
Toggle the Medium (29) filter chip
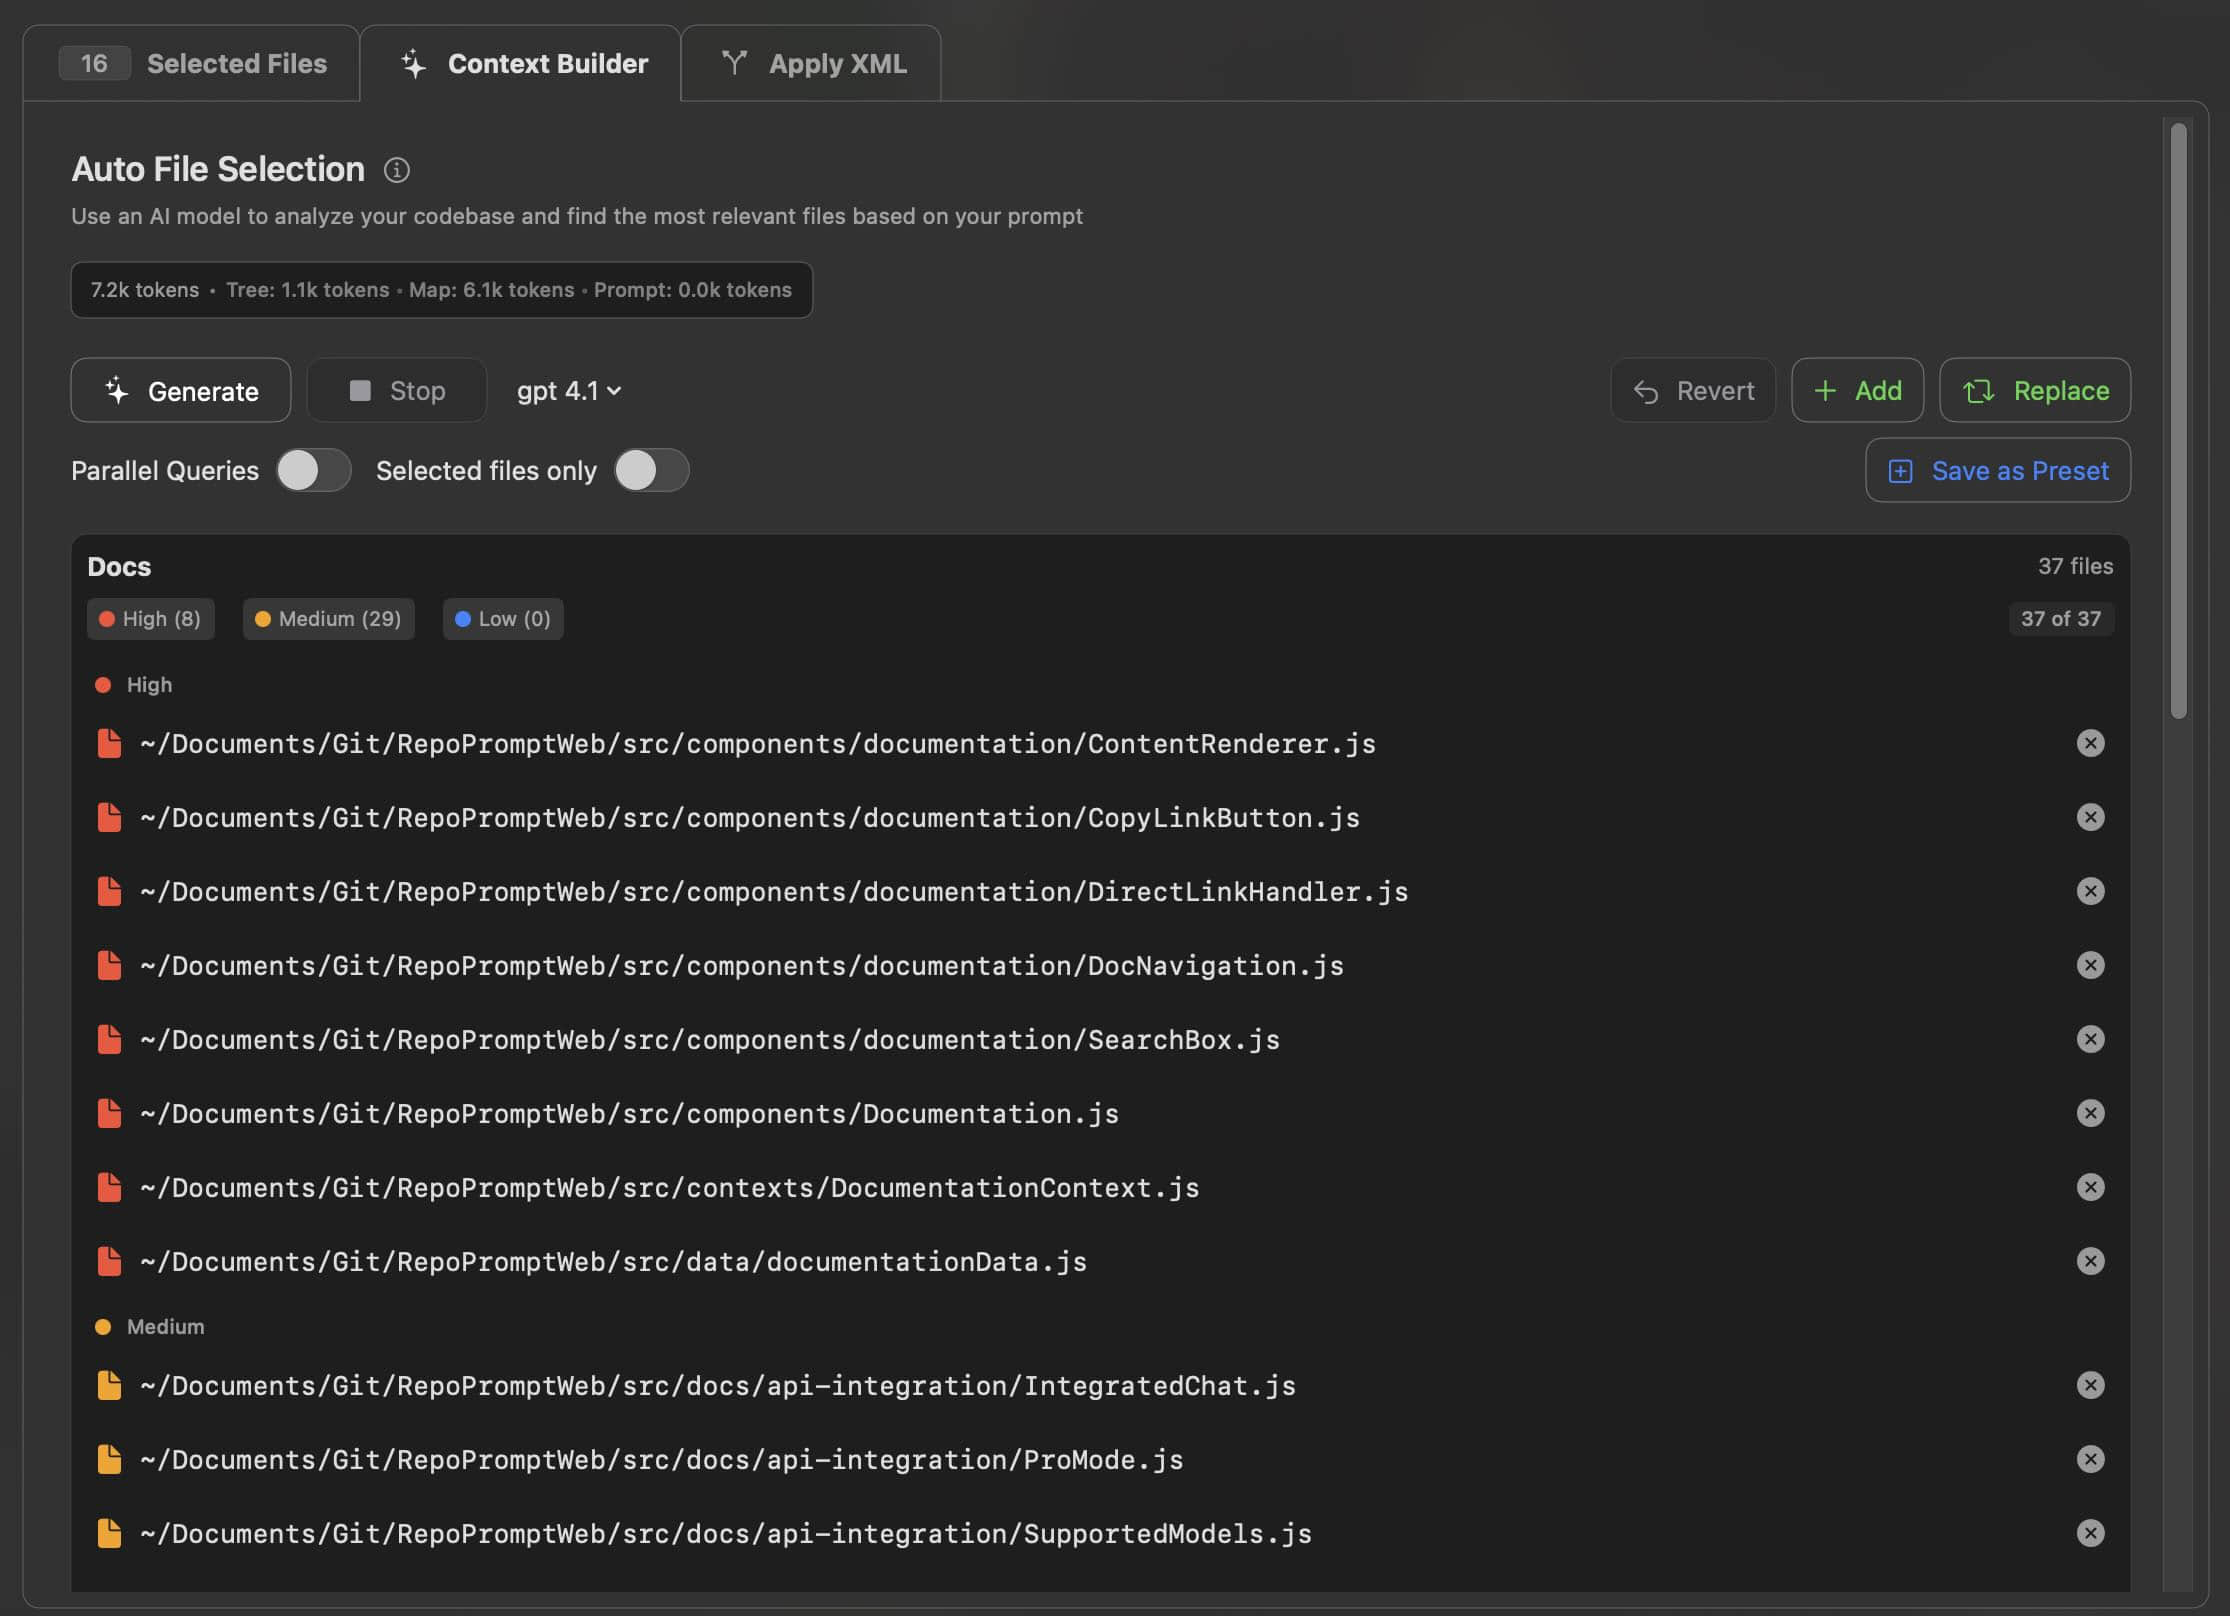click(x=328, y=619)
